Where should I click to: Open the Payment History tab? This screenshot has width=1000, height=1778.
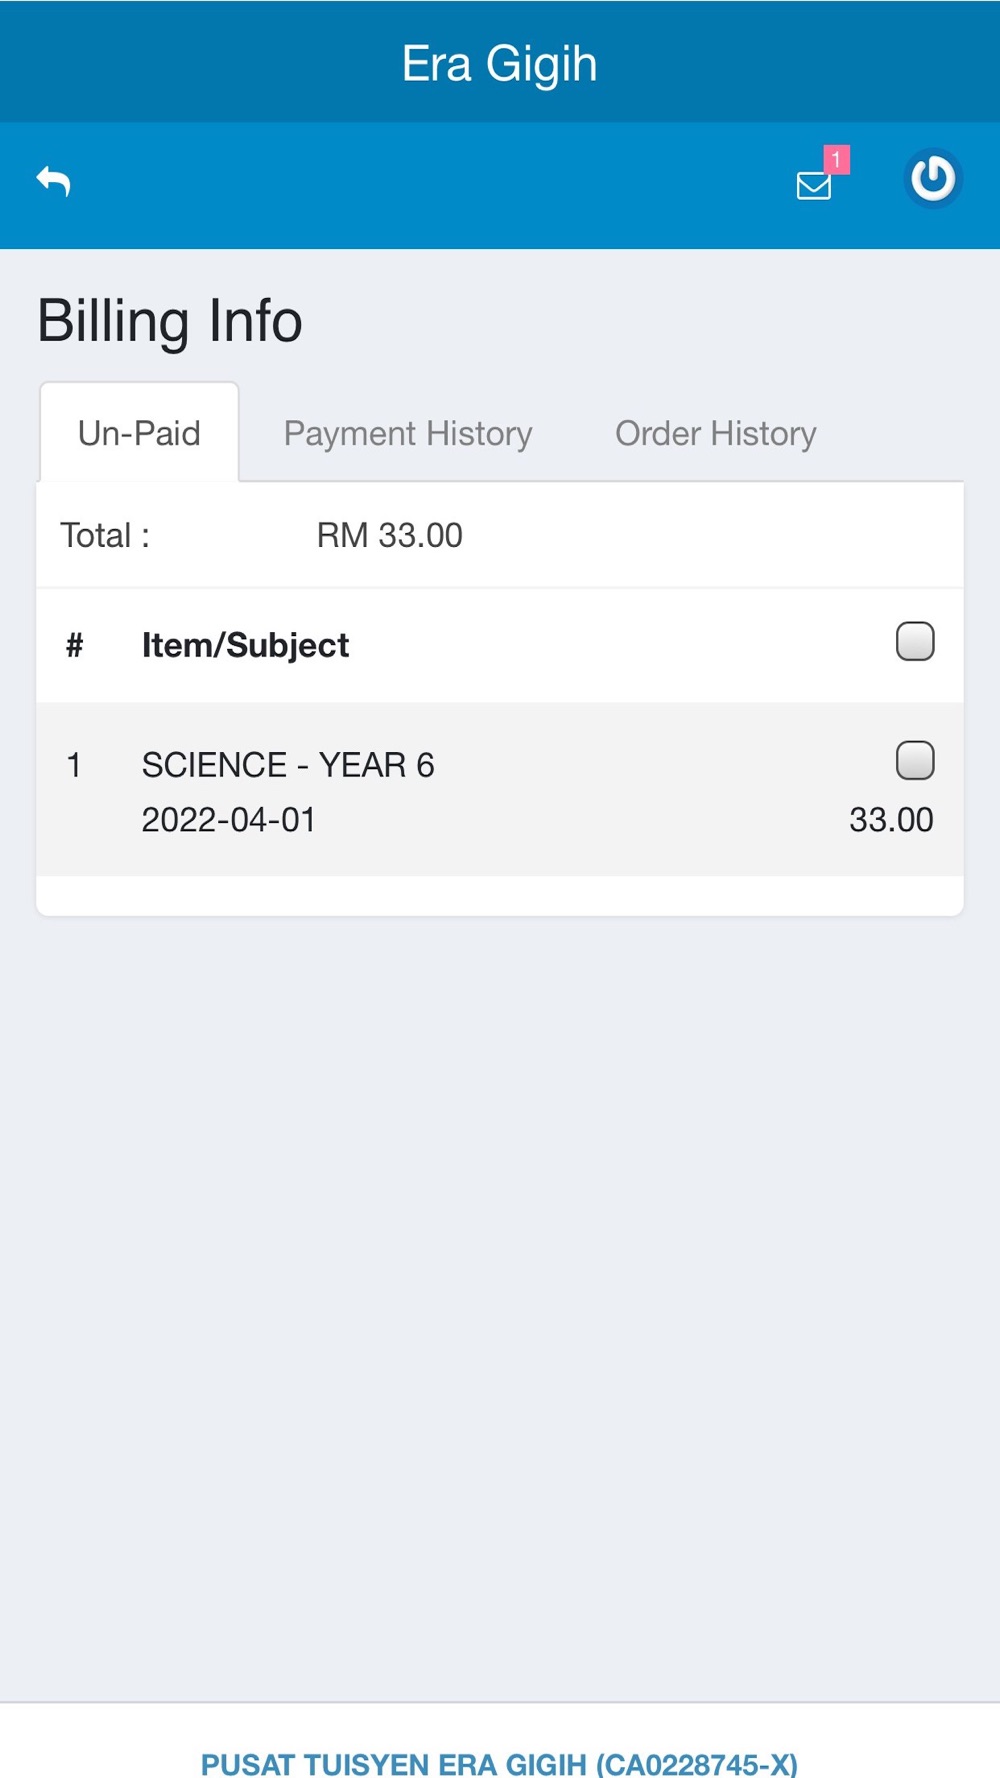point(408,433)
